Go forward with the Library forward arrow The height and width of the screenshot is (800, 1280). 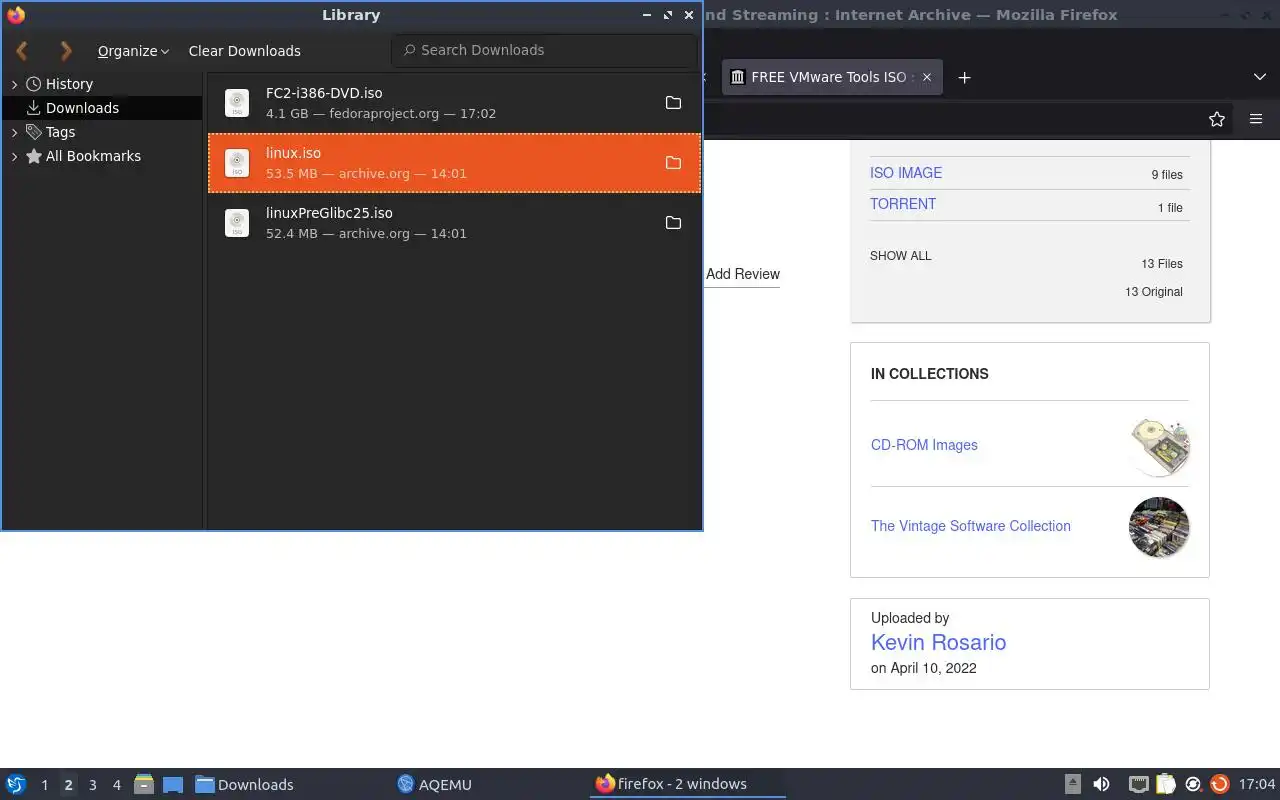tap(66, 50)
